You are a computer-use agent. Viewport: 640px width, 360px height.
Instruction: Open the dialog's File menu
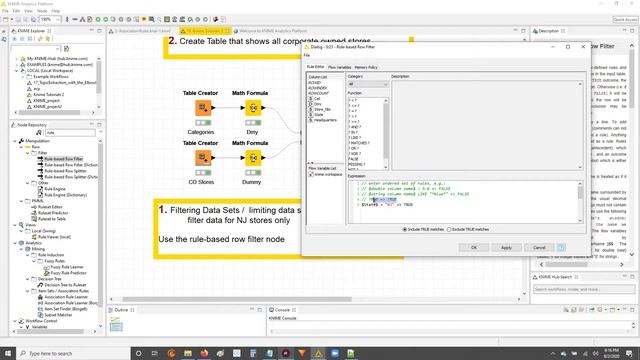pyautogui.click(x=307, y=55)
